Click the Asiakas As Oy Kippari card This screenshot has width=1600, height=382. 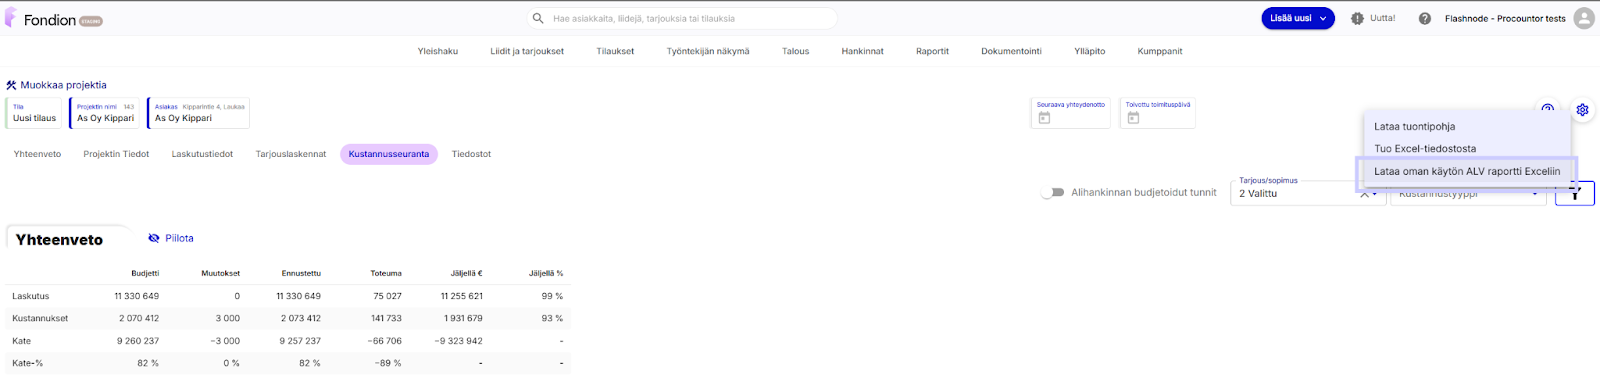(x=198, y=113)
